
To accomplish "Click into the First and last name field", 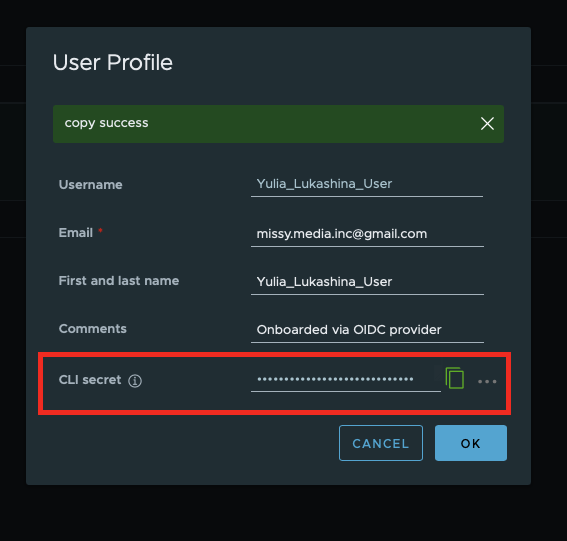I will point(367,282).
